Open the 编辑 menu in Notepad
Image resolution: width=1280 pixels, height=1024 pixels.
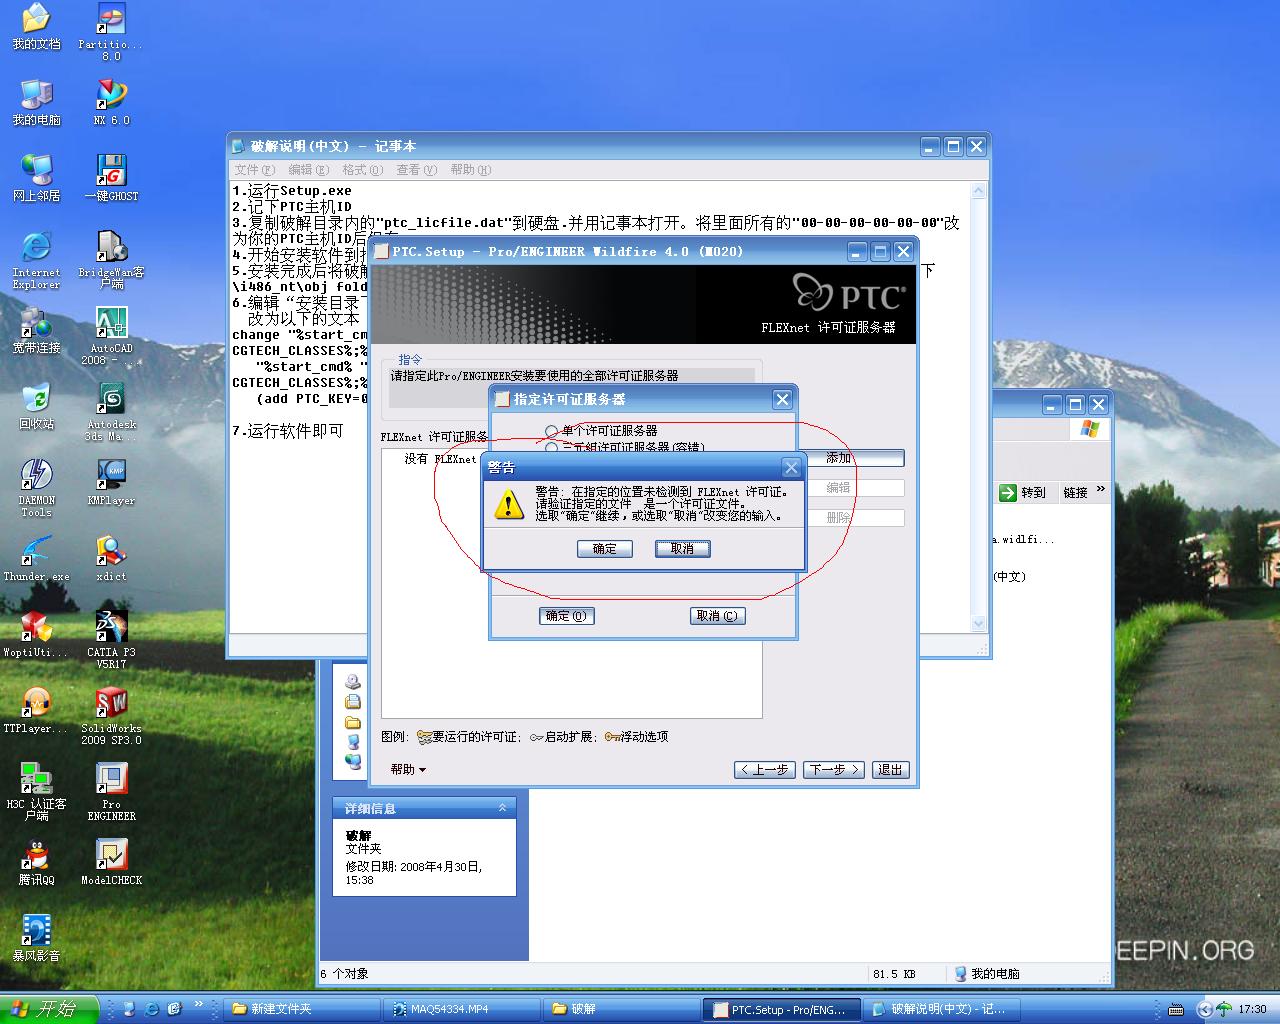pyautogui.click(x=308, y=170)
